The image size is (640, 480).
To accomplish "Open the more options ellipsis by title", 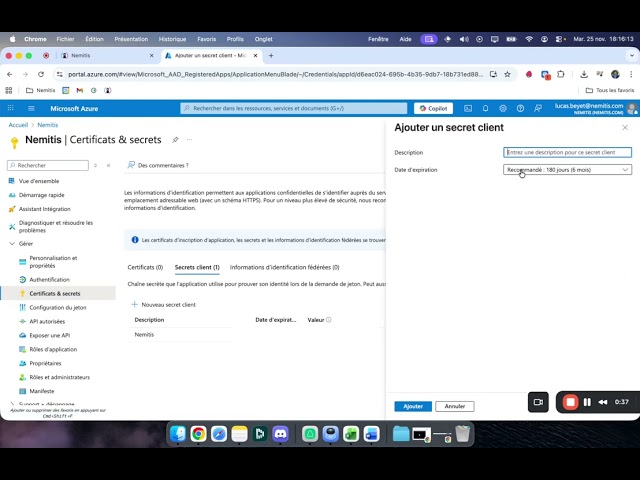I will pyautogui.click(x=189, y=140).
